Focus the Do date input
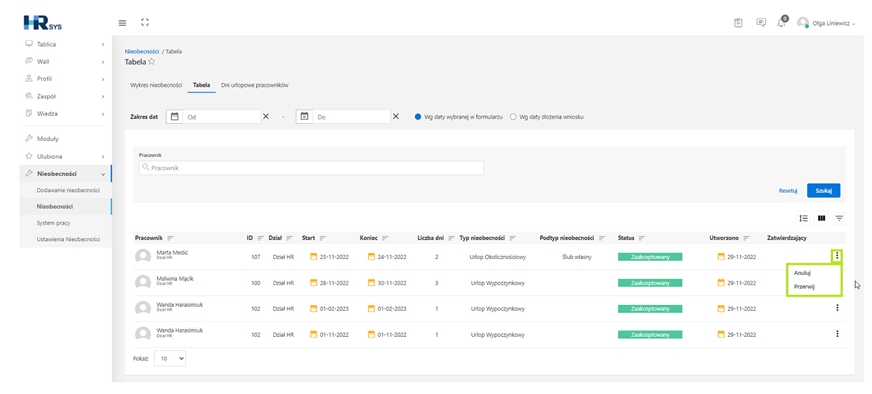872x394 pixels. pyautogui.click(x=351, y=117)
